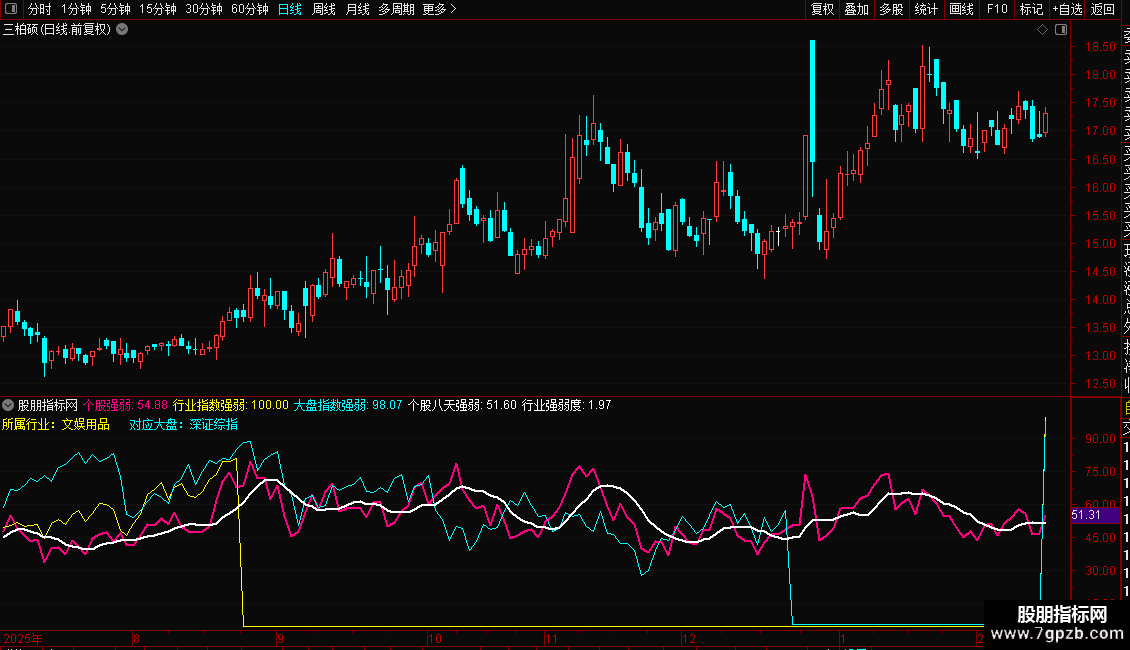
Task: Expand the 更多 periods list
Action: click(439, 9)
